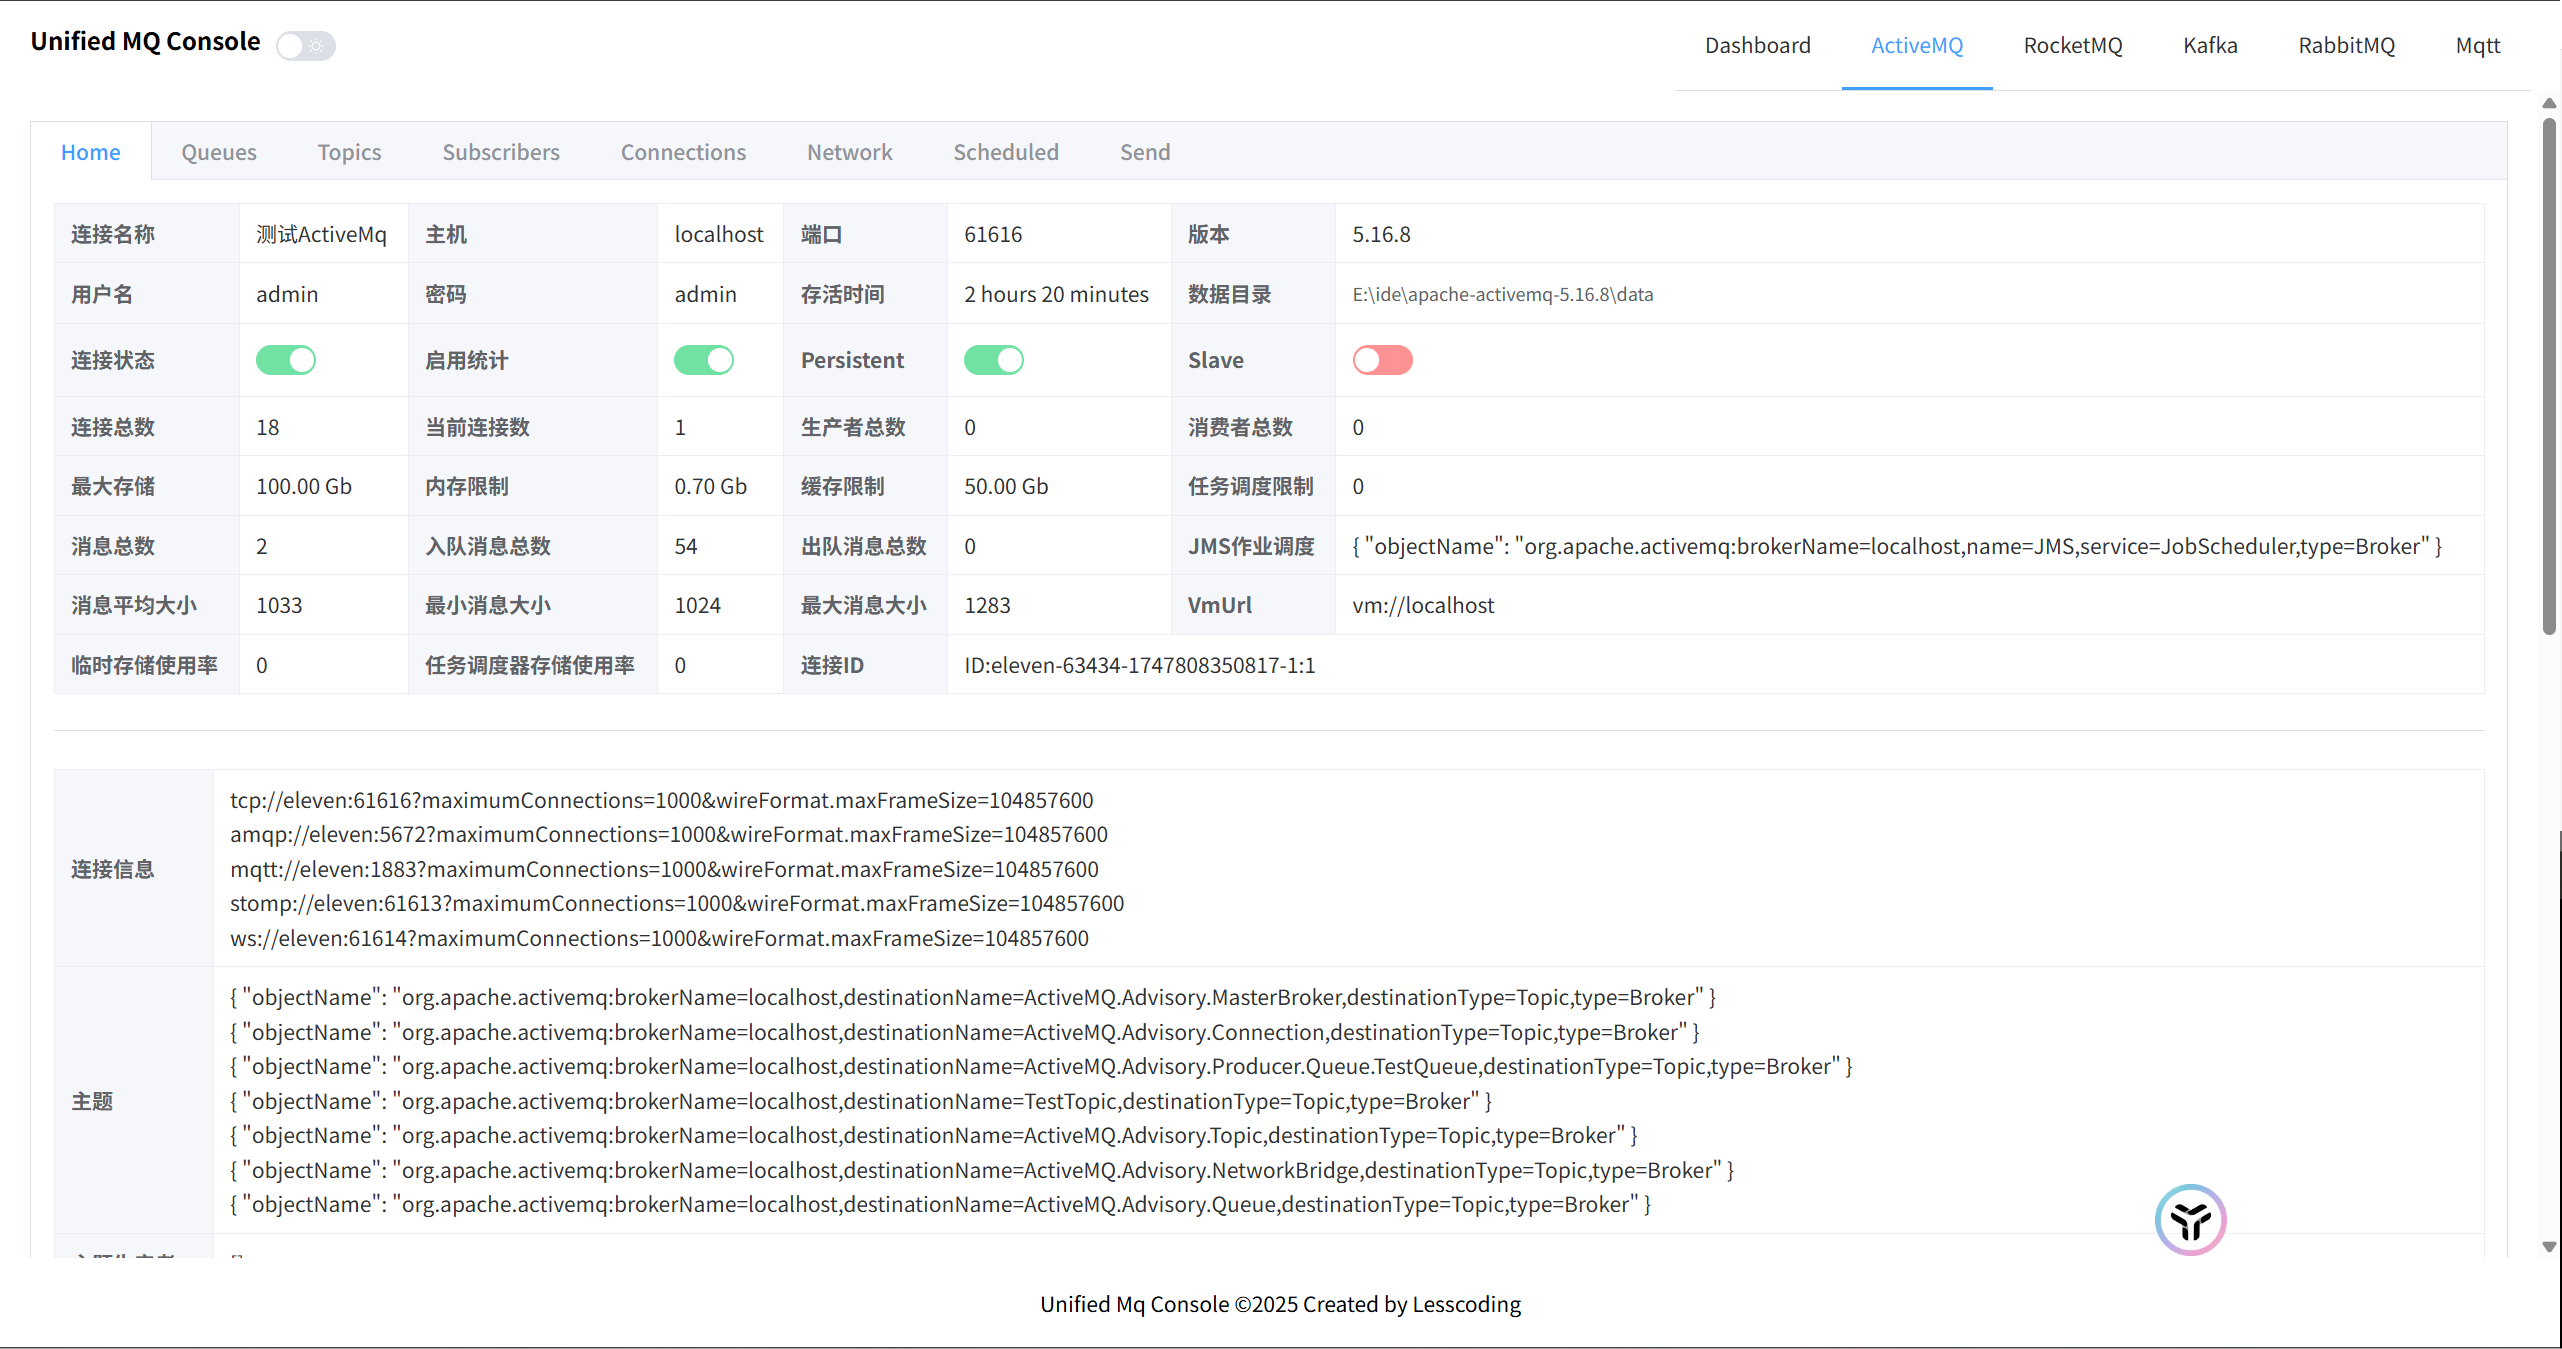Viewport: 2562px width, 1349px height.
Task: Select the Network tab
Action: [849, 152]
